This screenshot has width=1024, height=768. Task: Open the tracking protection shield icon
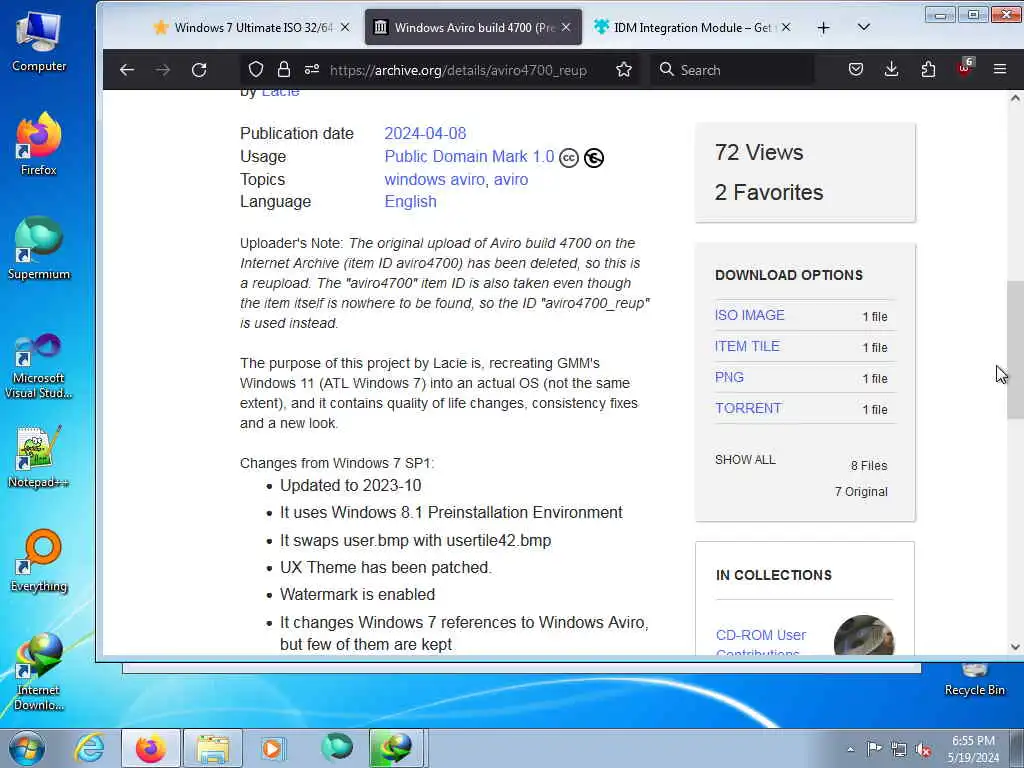tap(256, 70)
